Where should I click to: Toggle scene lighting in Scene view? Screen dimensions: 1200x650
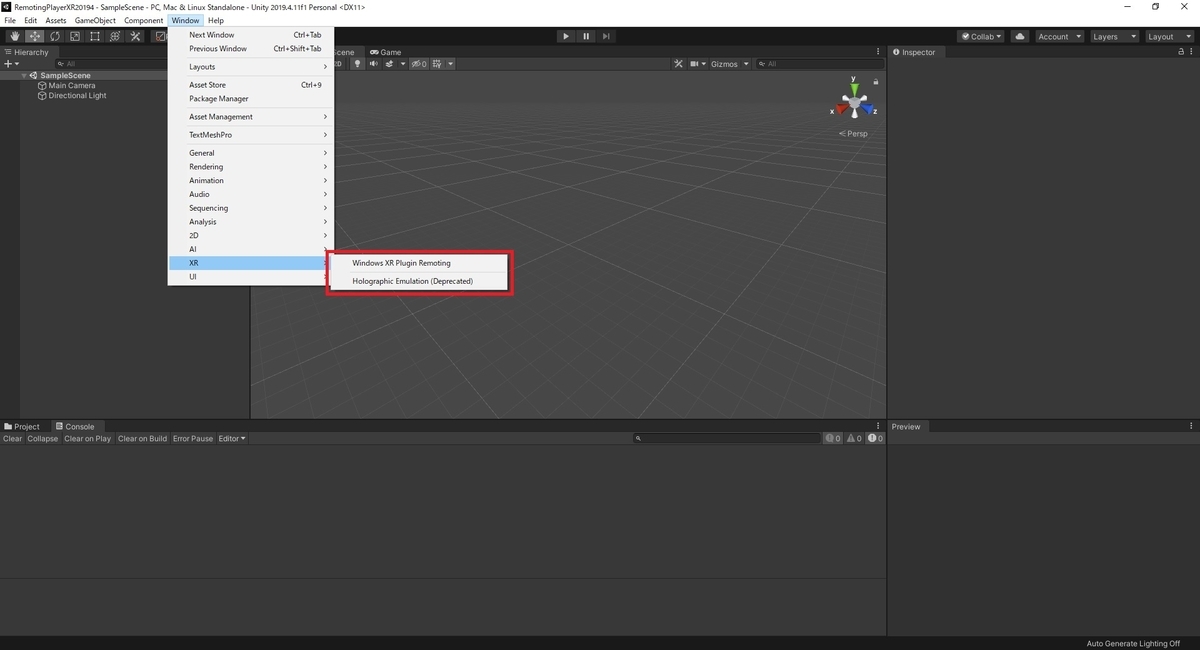[357, 64]
